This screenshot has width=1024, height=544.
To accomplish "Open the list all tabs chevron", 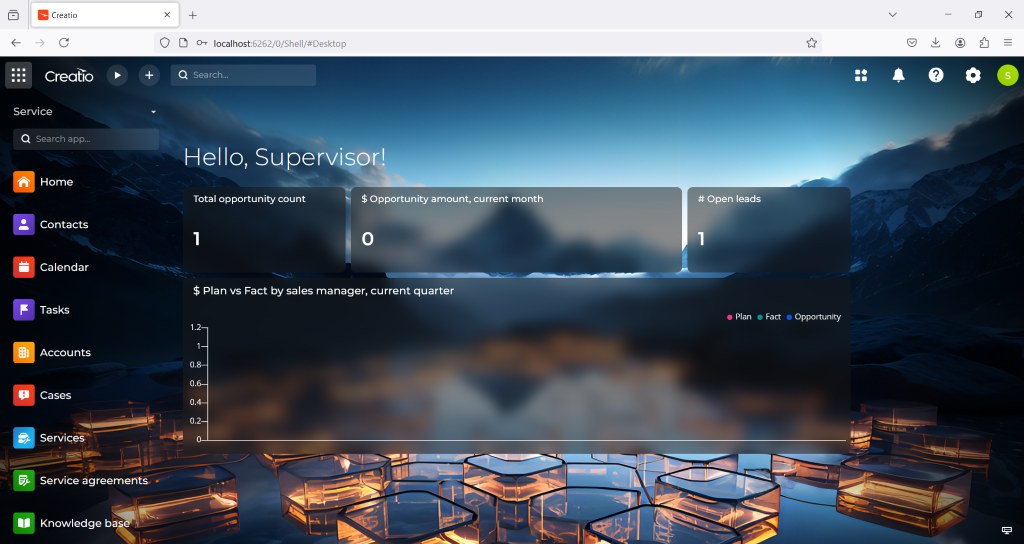I will click(893, 14).
